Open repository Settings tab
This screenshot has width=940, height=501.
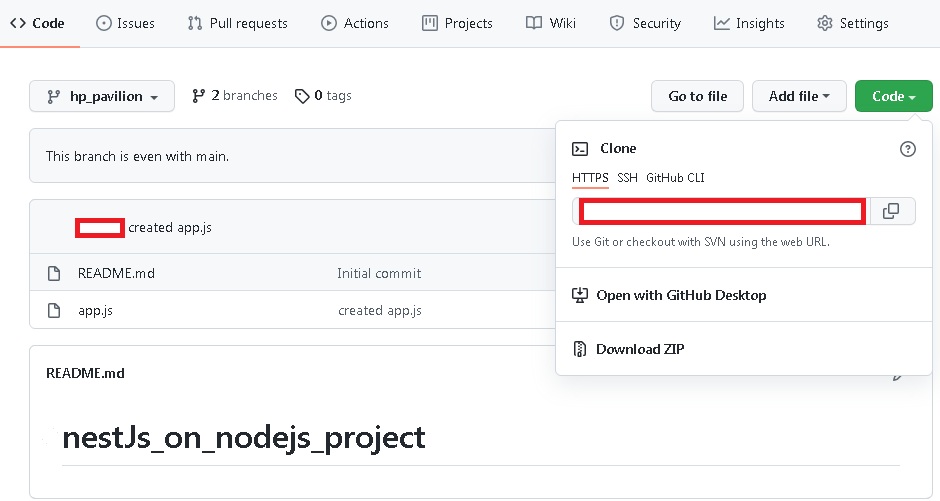(x=852, y=23)
